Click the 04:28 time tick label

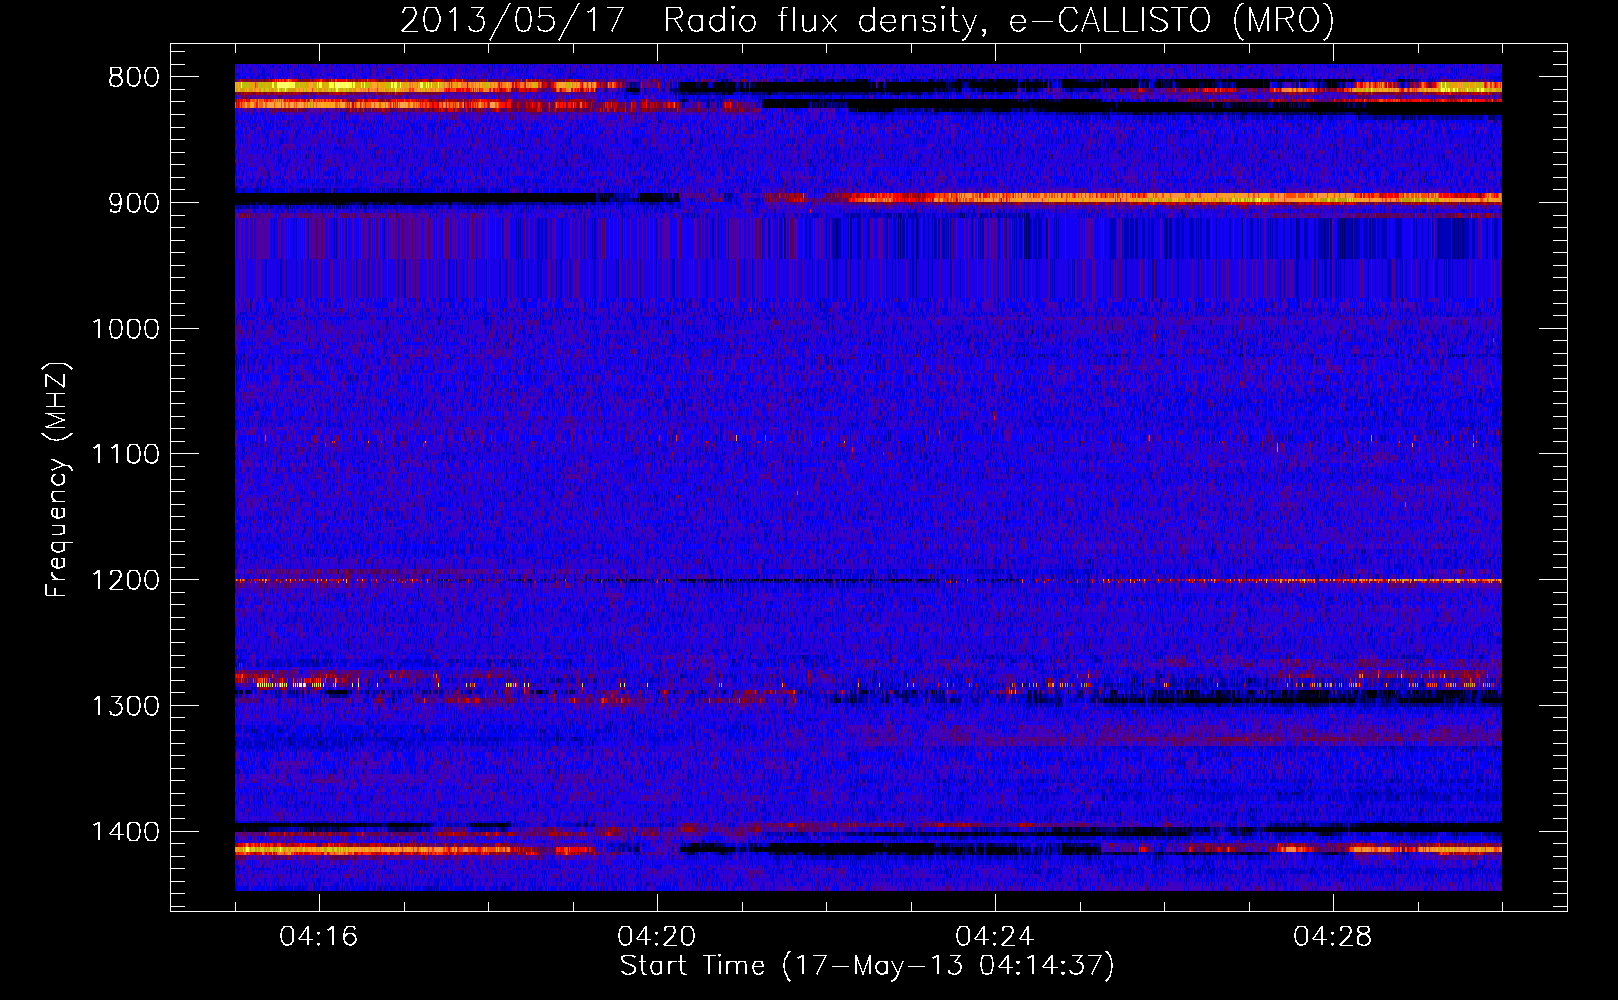(x=1332, y=937)
